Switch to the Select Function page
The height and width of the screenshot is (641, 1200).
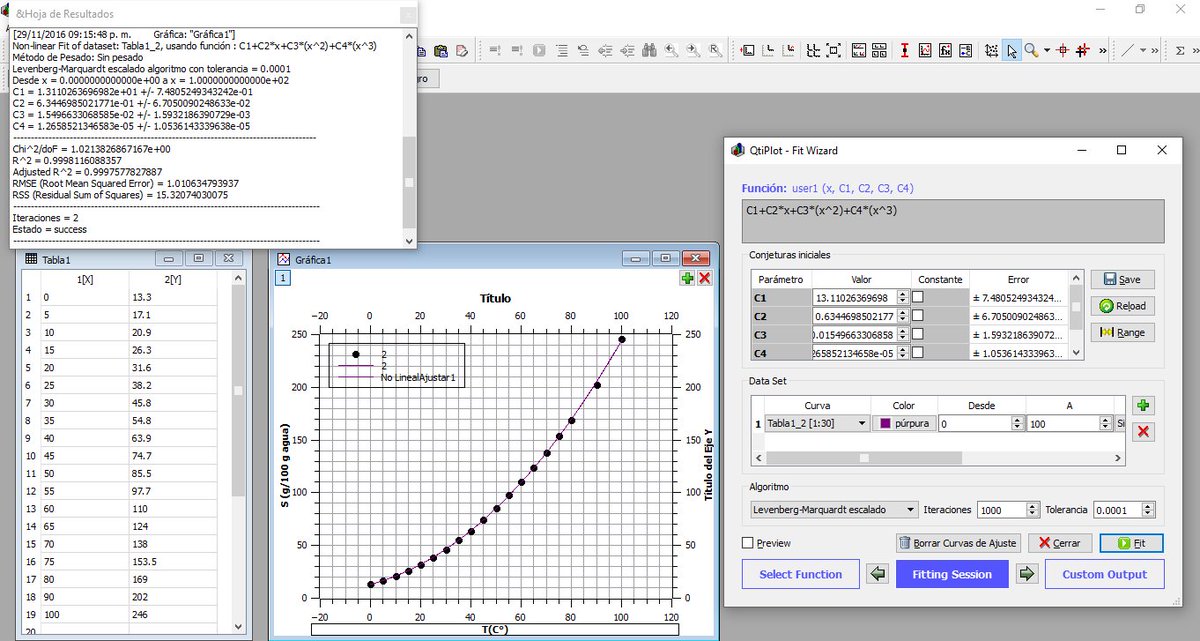click(800, 574)
